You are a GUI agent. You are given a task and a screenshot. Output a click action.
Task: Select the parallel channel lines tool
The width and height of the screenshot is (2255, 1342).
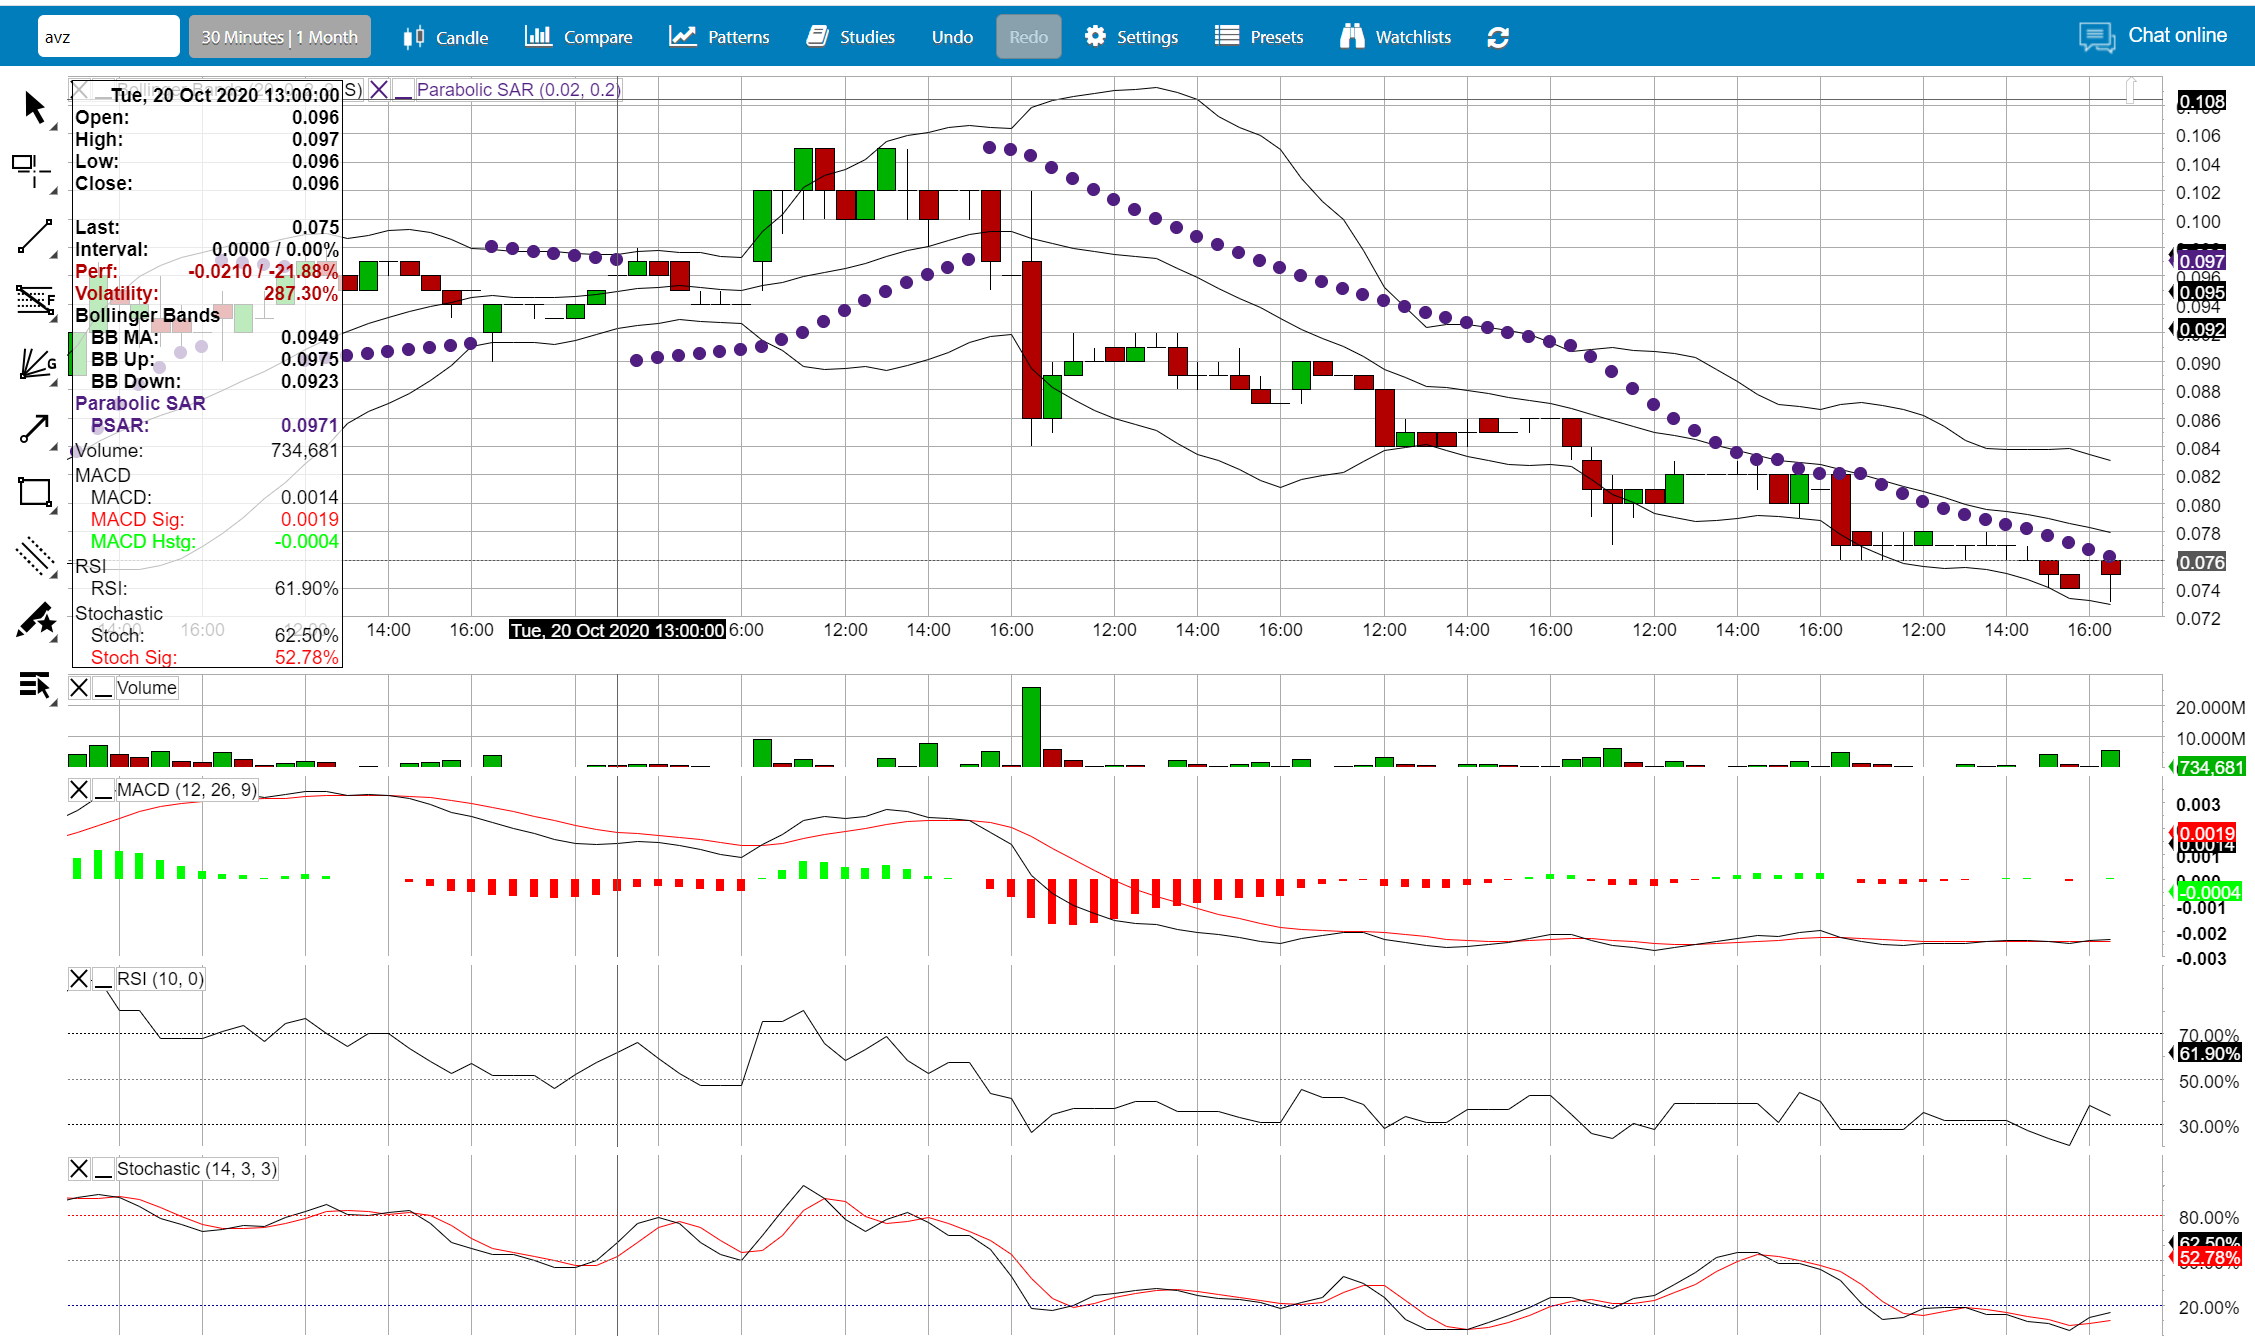[35, 556]
